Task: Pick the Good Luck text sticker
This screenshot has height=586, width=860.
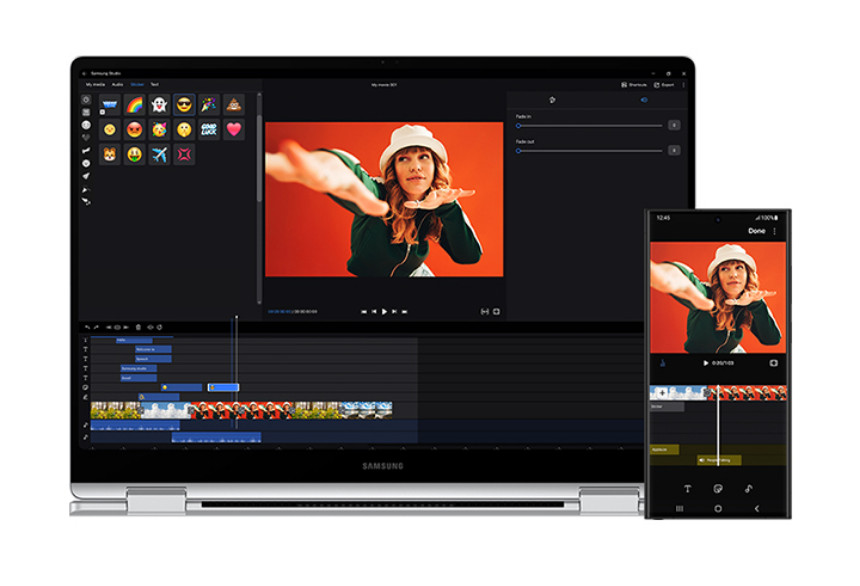Action: tap(209, 129)
